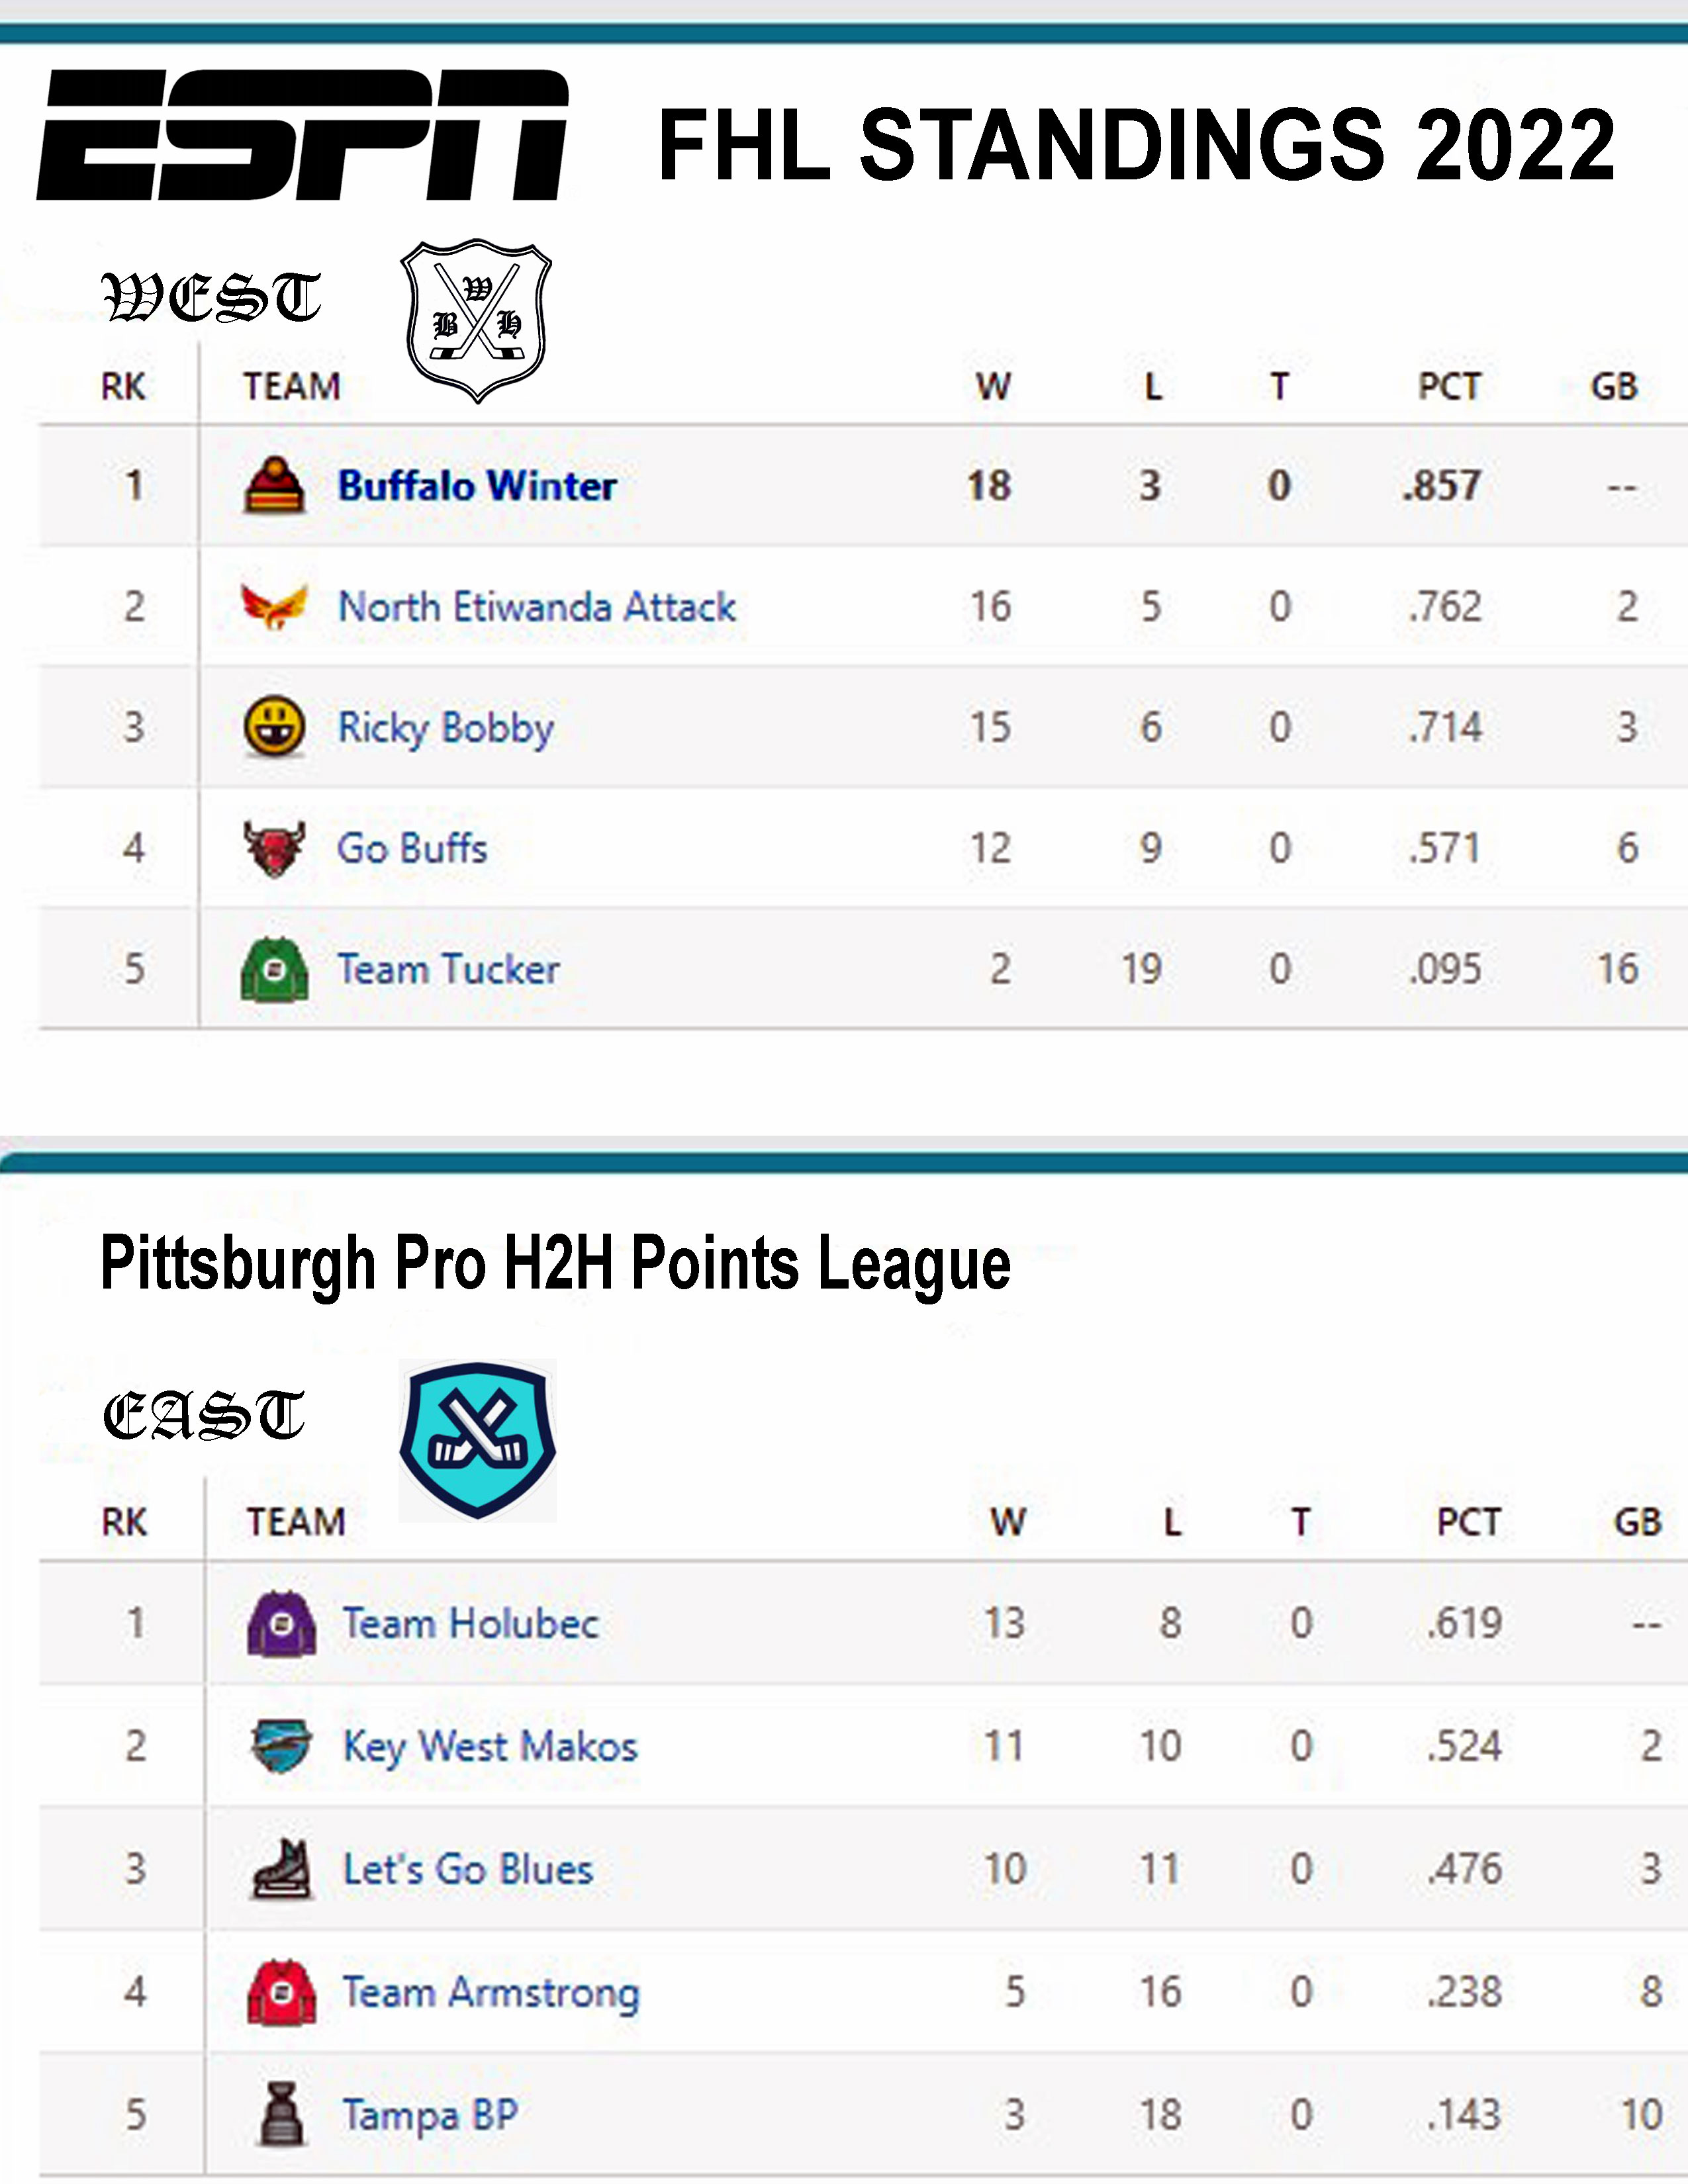The width and height of the screenshot is (1688, 2184).
Task: Click the Tampa BP trophy icon
Action: click(282, 2114)
